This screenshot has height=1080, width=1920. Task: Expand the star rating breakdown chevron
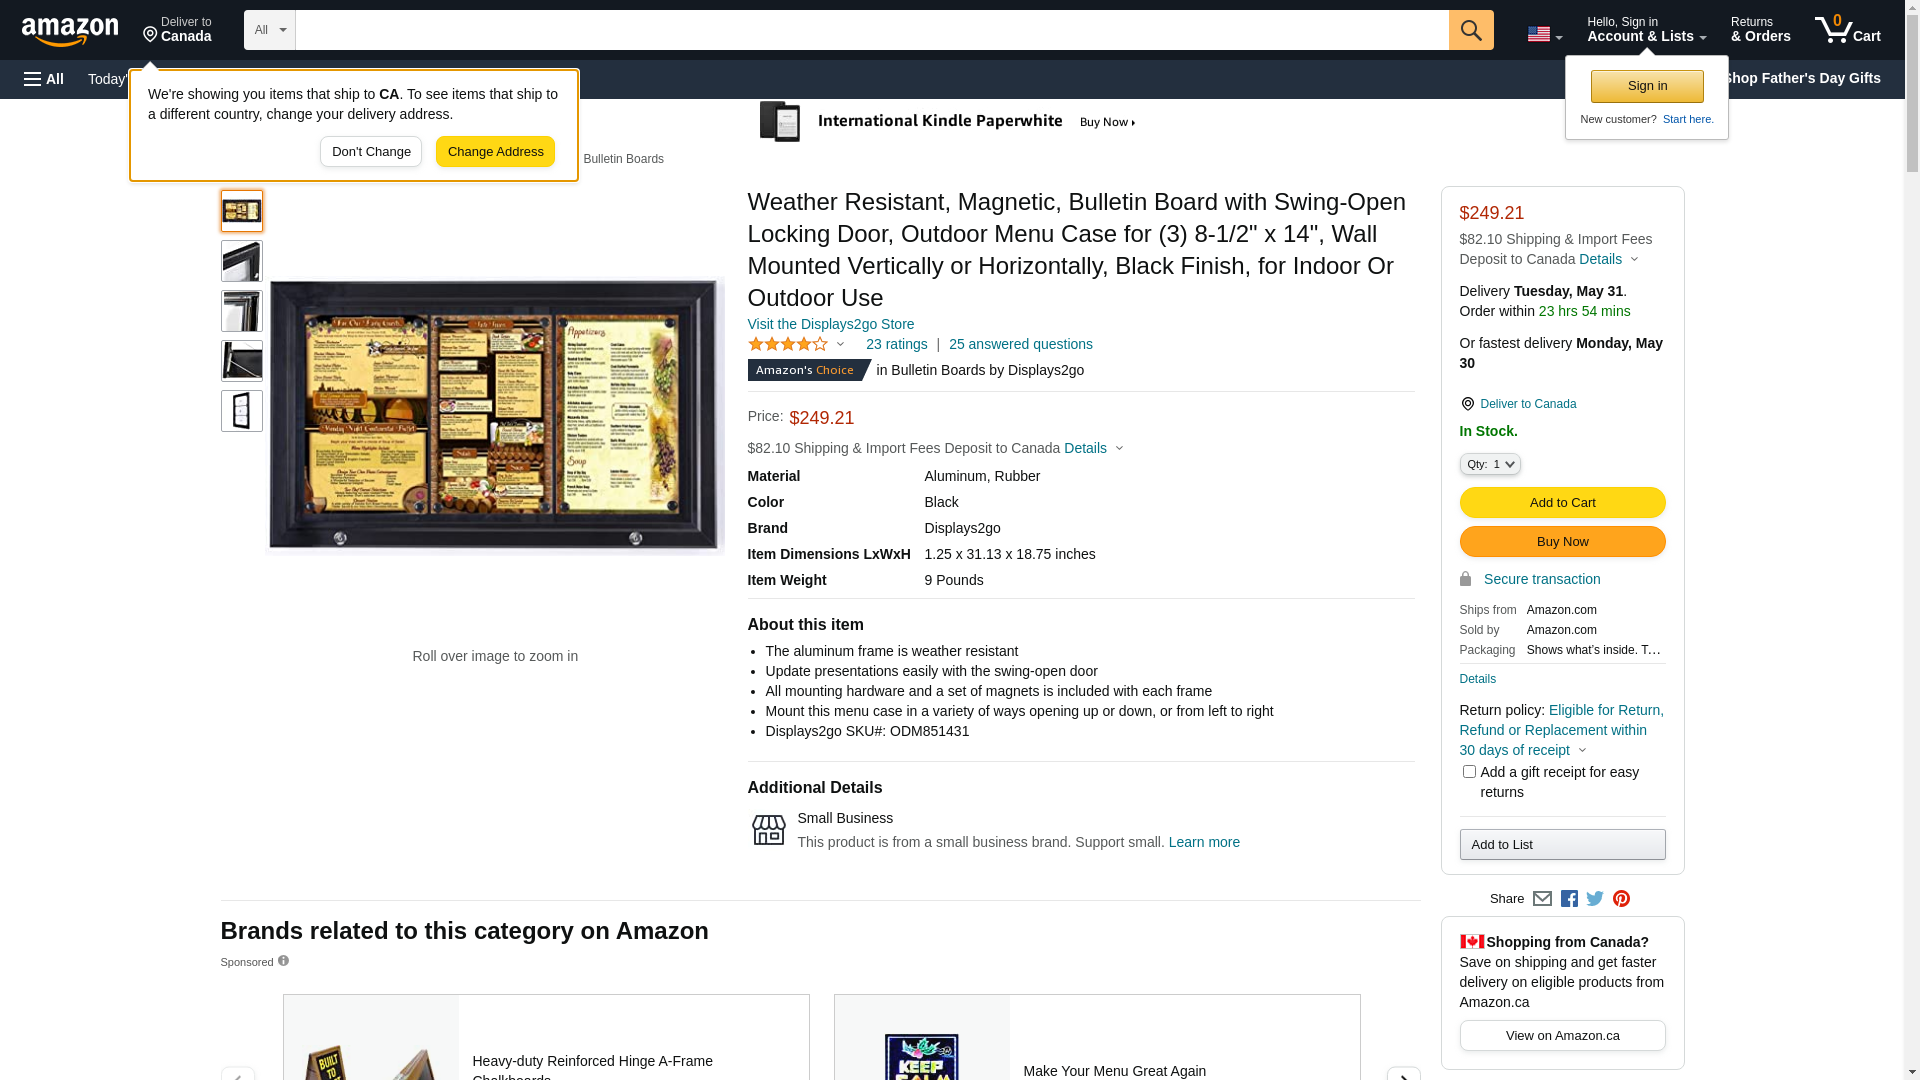point(840,345)
